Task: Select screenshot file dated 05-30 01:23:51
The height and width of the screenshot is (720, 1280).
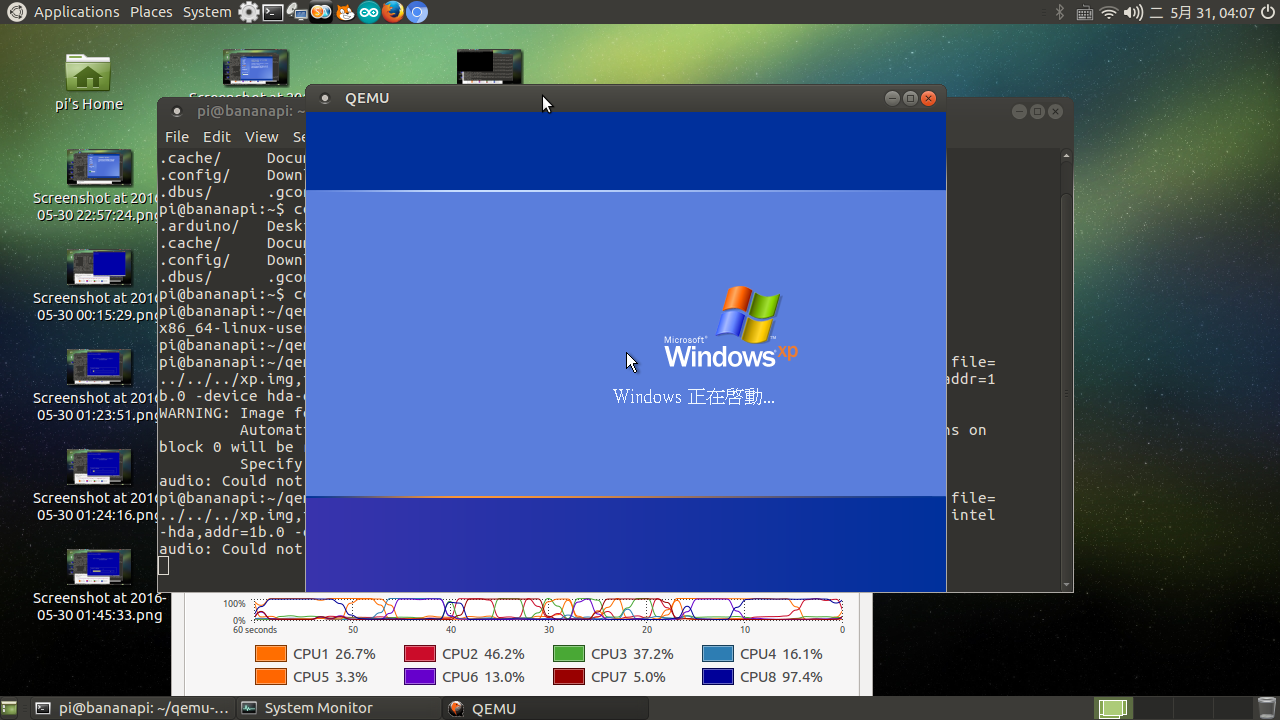Action: pyautogui.click(x=99, y=385)
